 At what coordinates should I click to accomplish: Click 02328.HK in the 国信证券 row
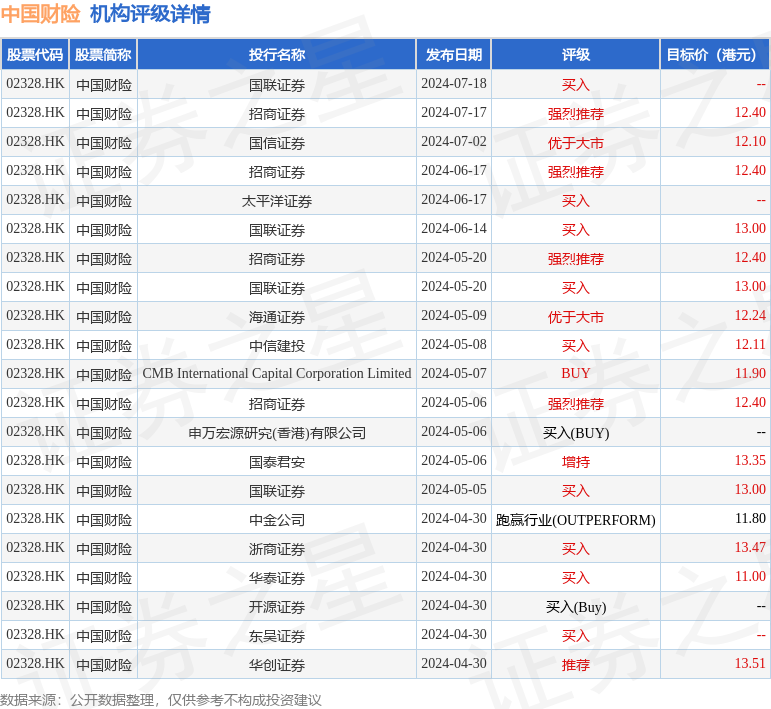point(35,142)
